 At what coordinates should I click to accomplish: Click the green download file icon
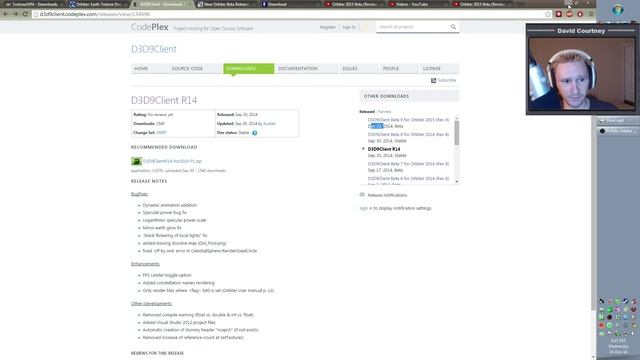click(136, 161)
